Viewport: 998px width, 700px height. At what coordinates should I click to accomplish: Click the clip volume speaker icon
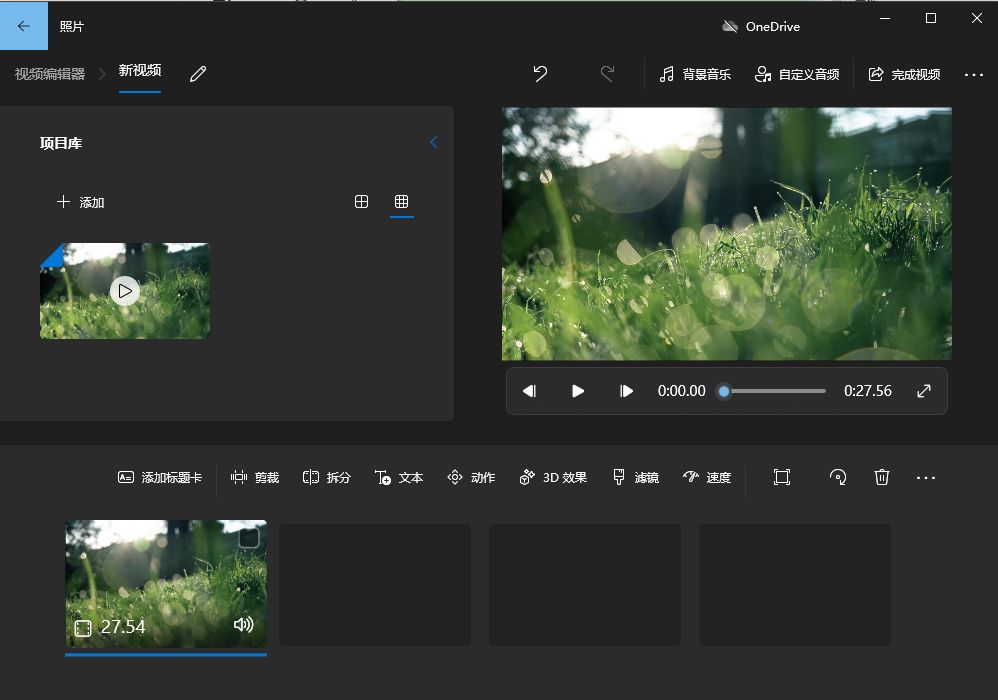[x=243, y=624]
